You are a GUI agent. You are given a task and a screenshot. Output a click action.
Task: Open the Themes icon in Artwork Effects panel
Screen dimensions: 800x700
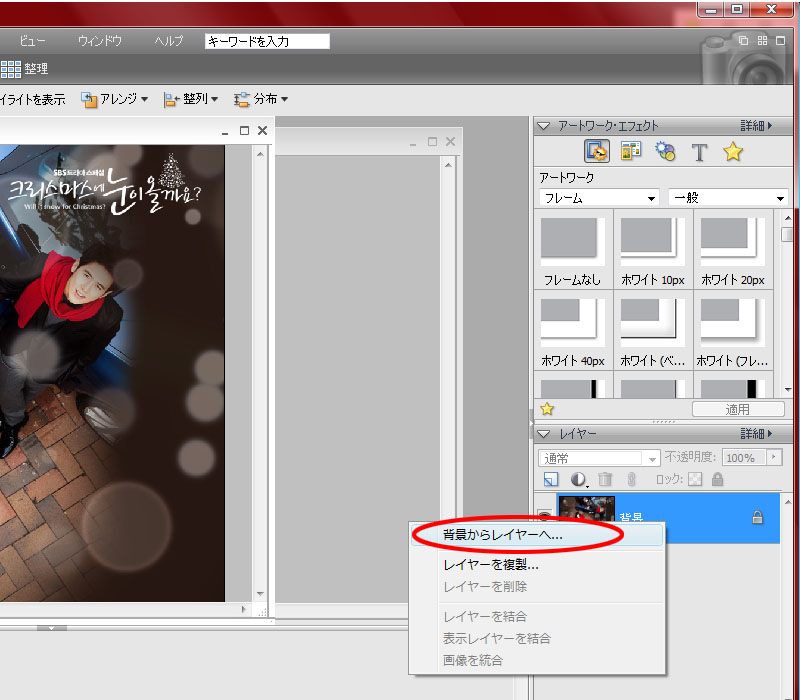tap(631, 151)
